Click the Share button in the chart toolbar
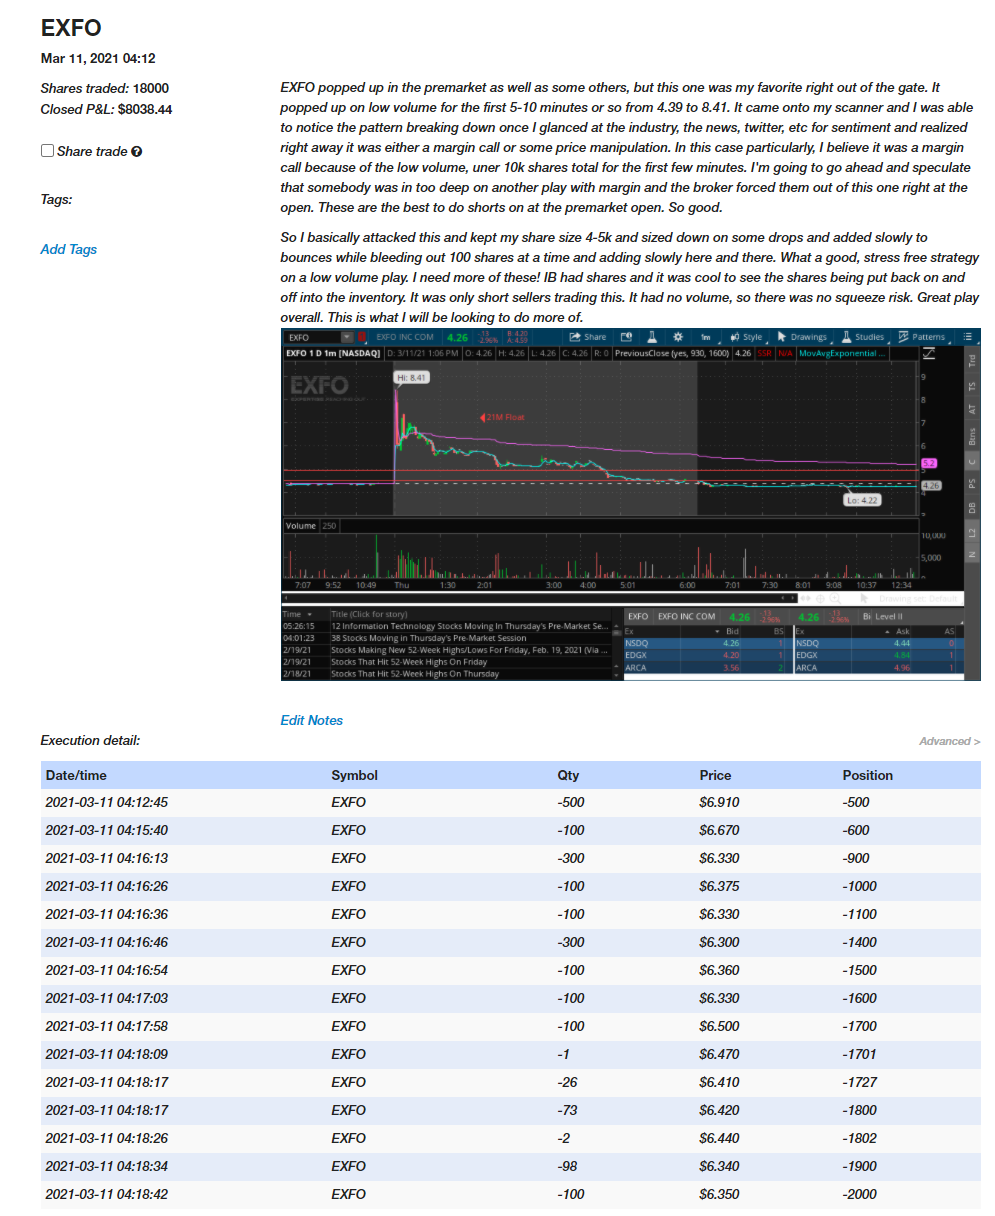 click(x=588, y=337)
